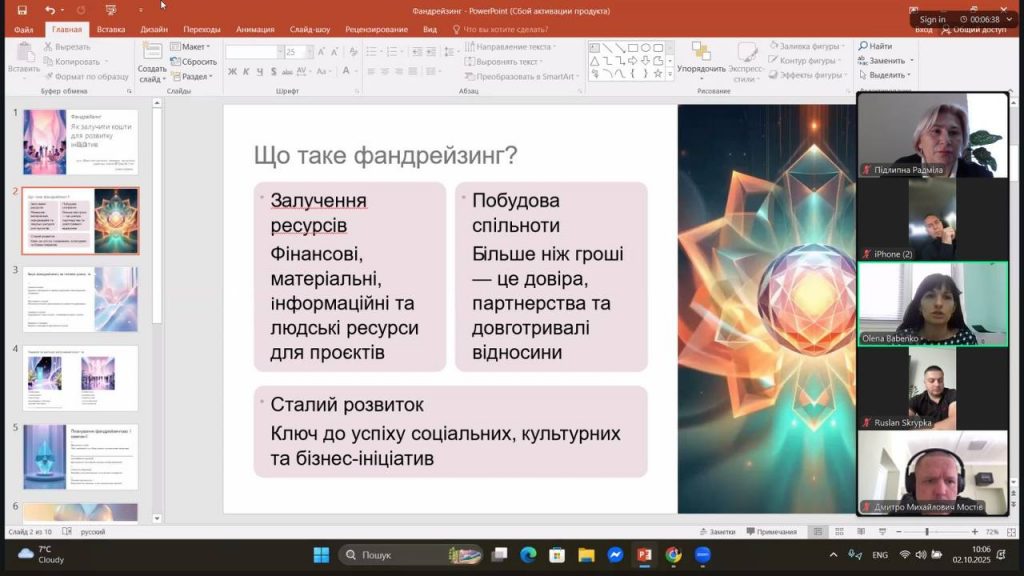Open the Макет layout dropdown
Screen dimensions: 1024x576
point(192,47)
